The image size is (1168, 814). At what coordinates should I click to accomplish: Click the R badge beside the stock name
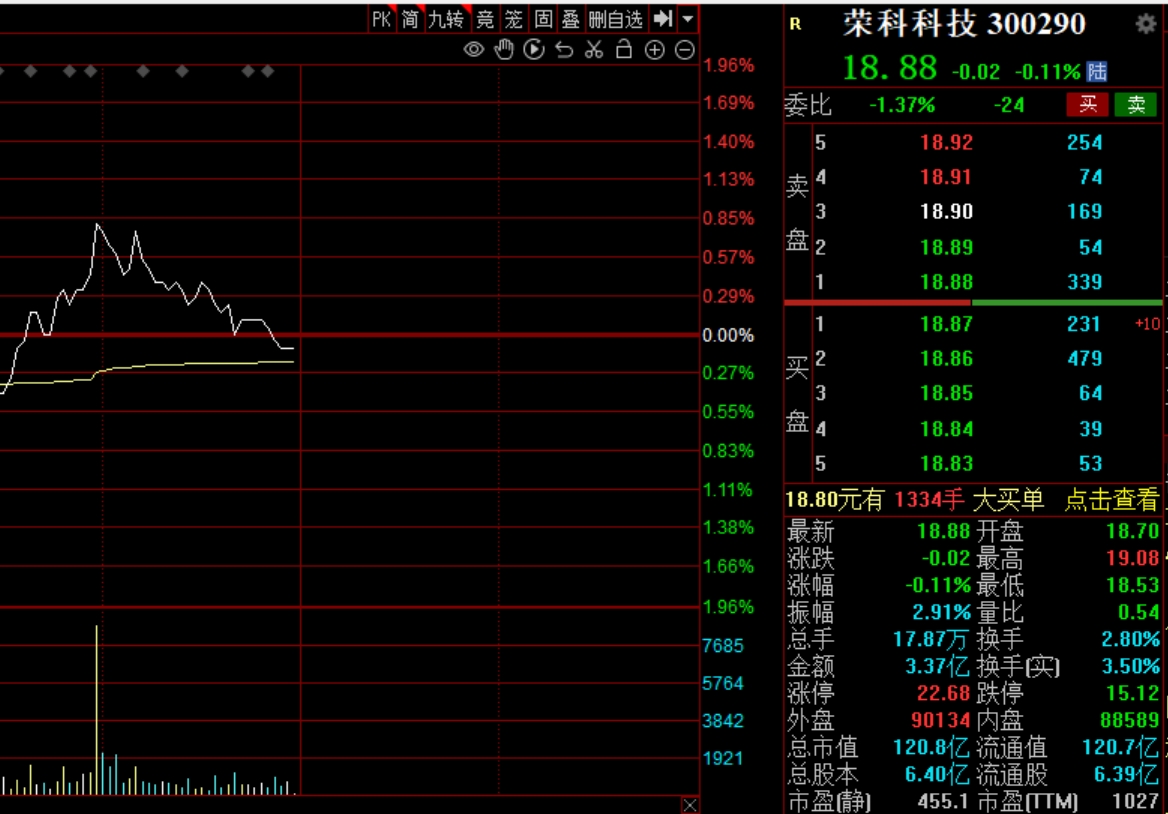pyautogui.click(x=796, y=25)
